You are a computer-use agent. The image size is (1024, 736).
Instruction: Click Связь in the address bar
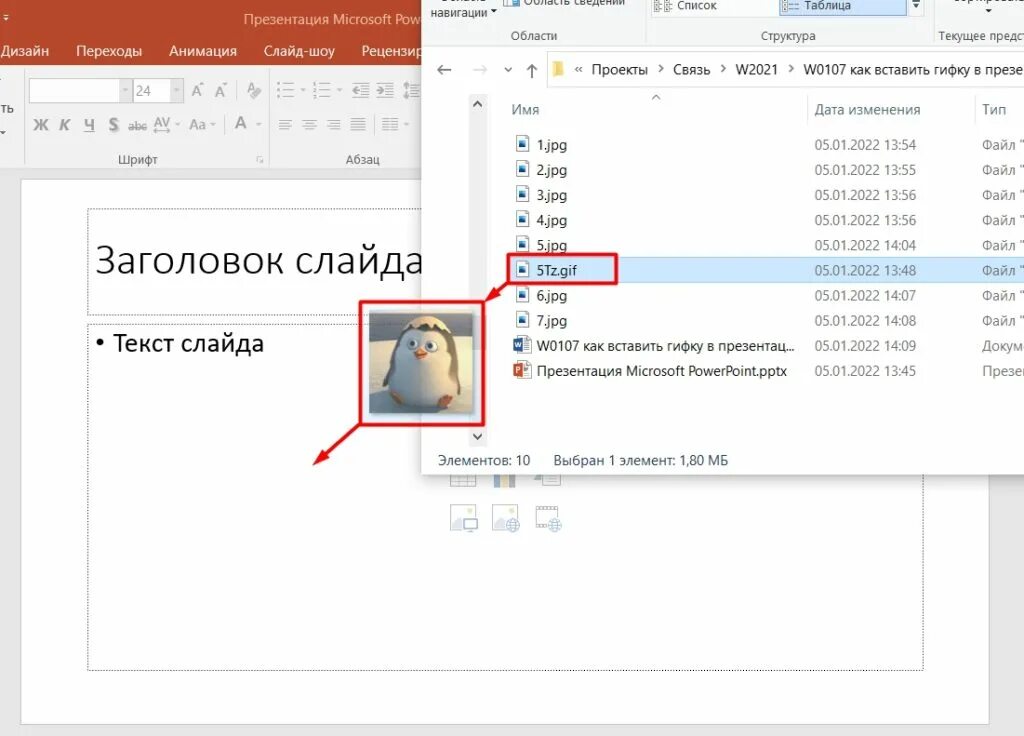(x=692, y=70)
